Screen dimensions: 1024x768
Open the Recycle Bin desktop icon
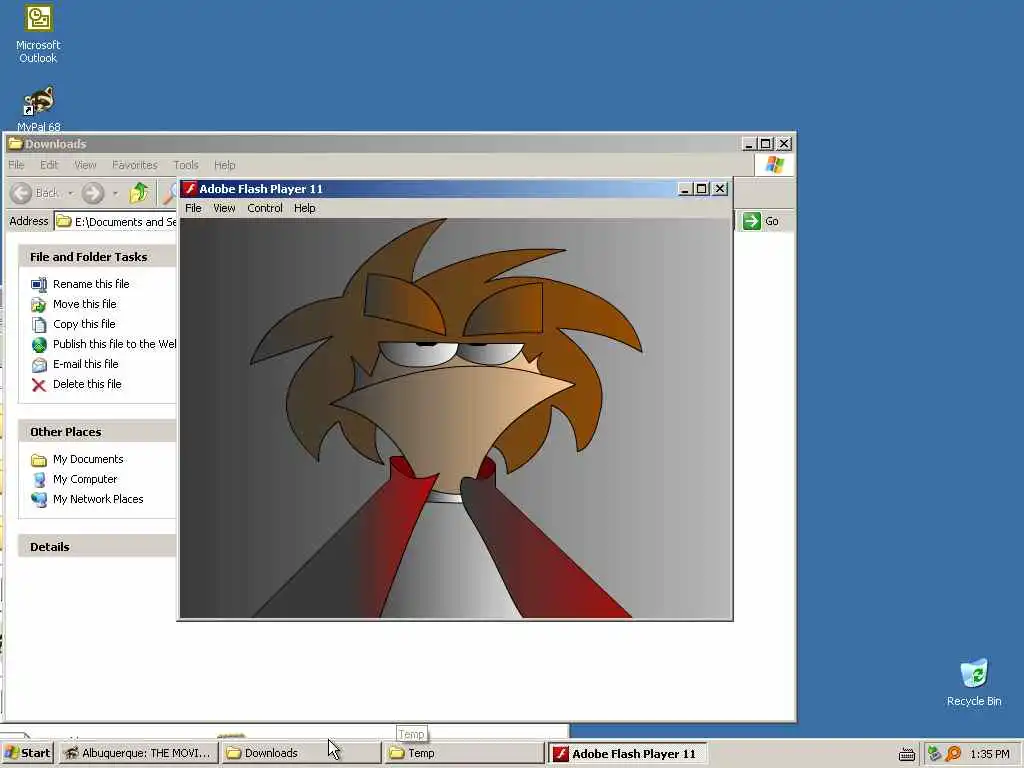pyautogui.click(x=974, y=682)
